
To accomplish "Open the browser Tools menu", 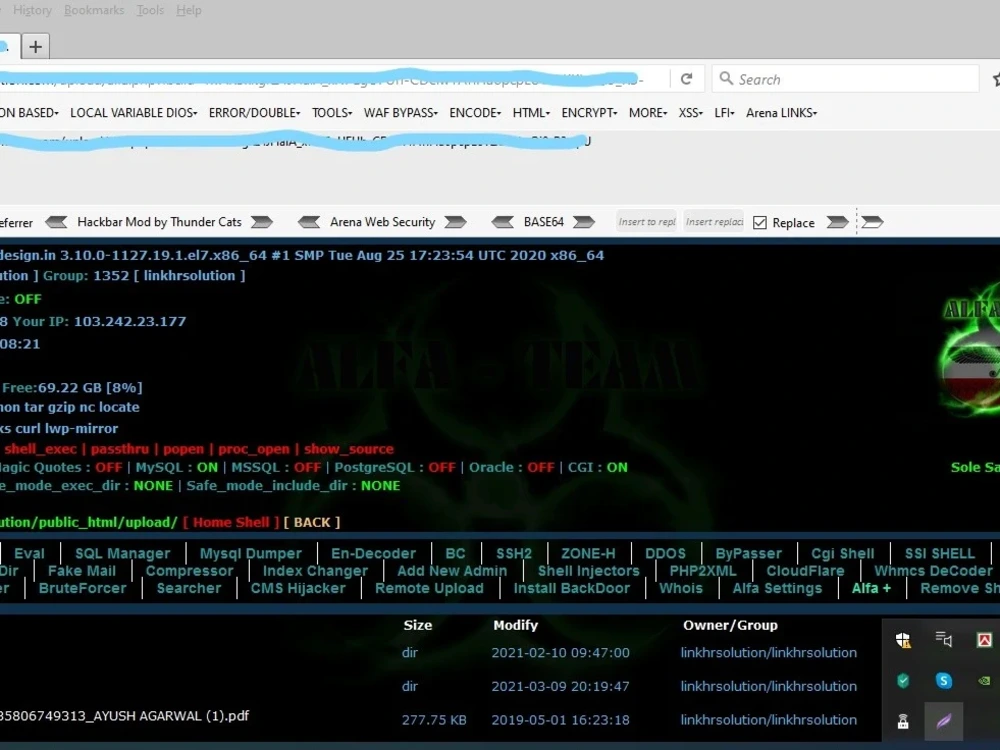I will pos(150,10).
